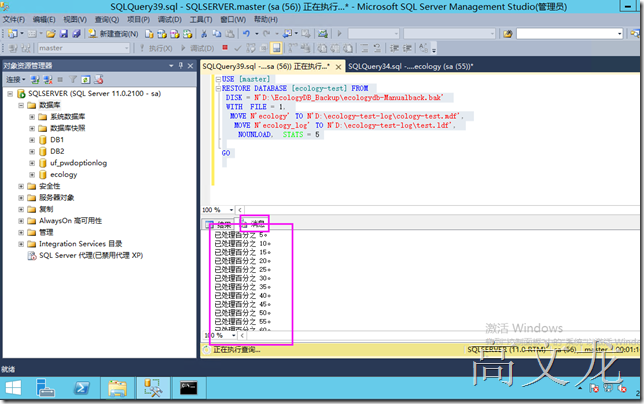Open the 工具(T) menu
This screenshot has width=644, height=404.
click(x=201, y=19)
